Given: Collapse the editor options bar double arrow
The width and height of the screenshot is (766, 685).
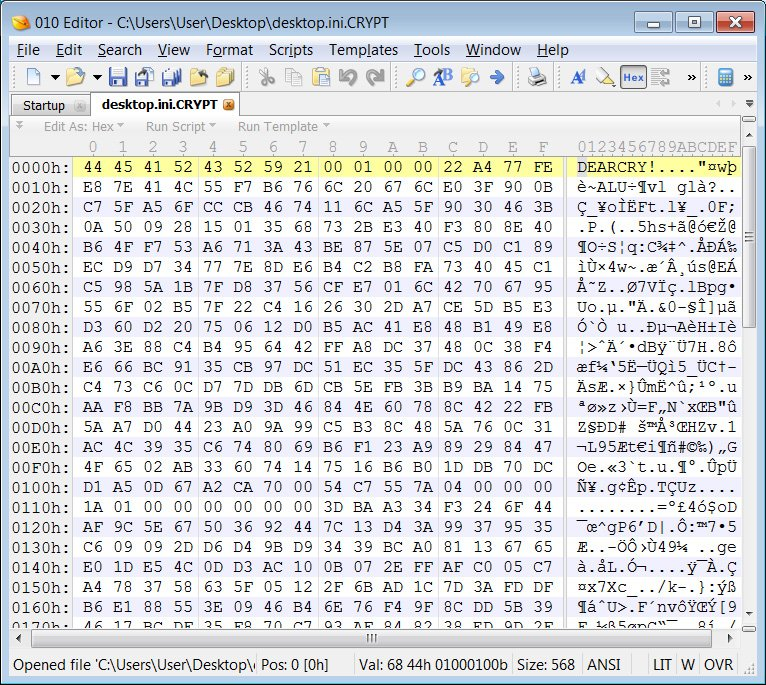Looking at the screenshot, I should 20,126.
